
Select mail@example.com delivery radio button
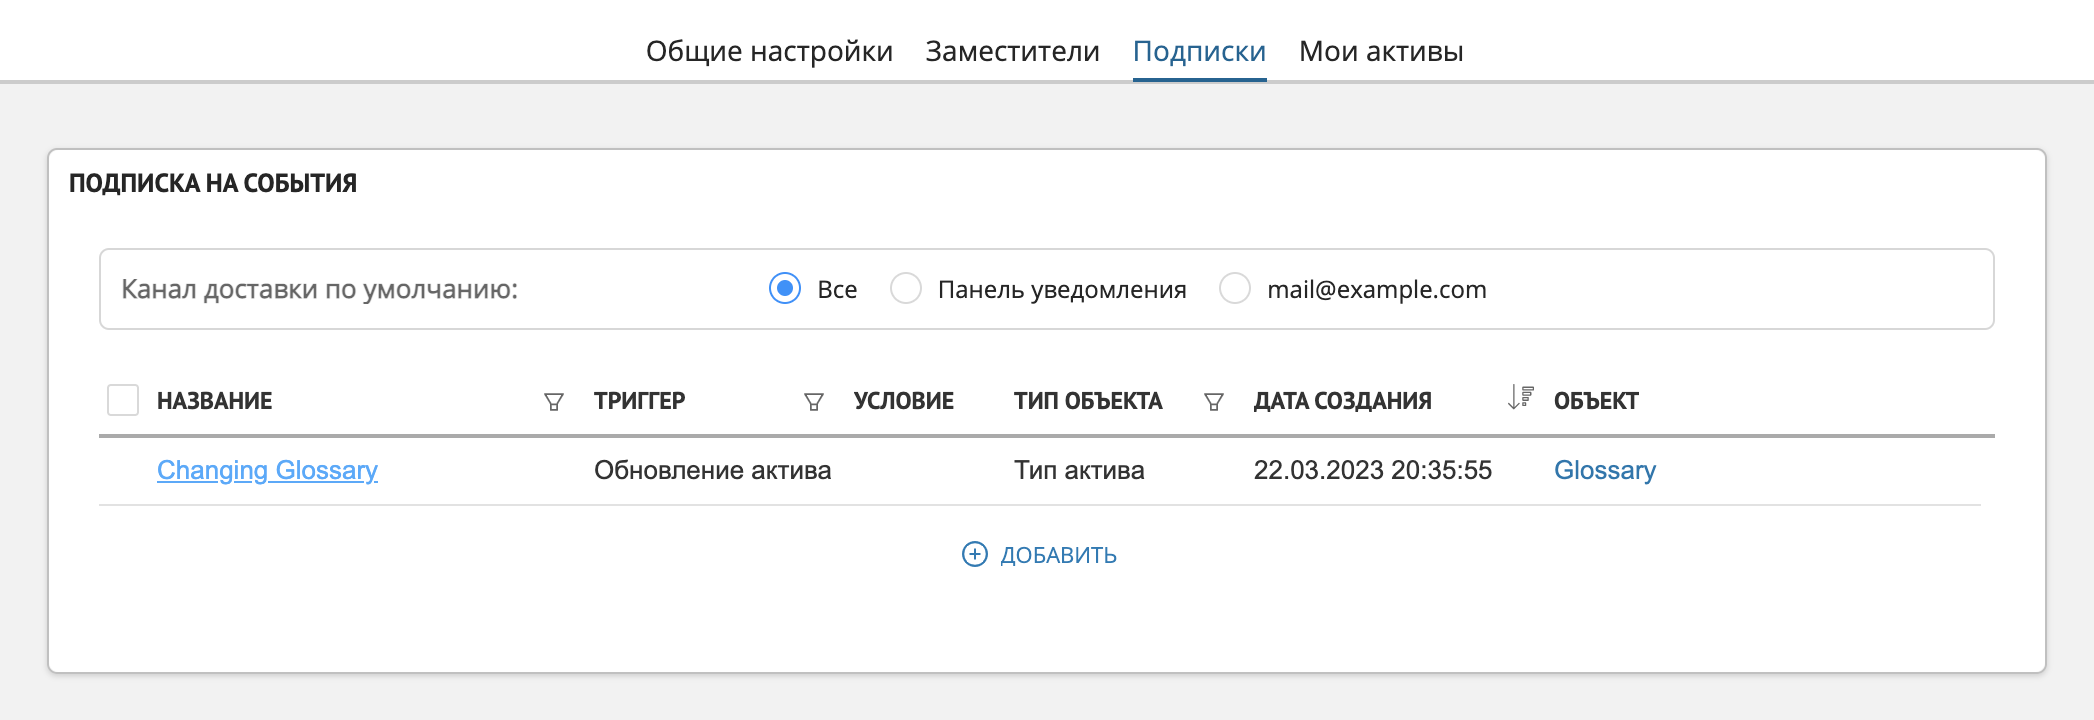1235,289
